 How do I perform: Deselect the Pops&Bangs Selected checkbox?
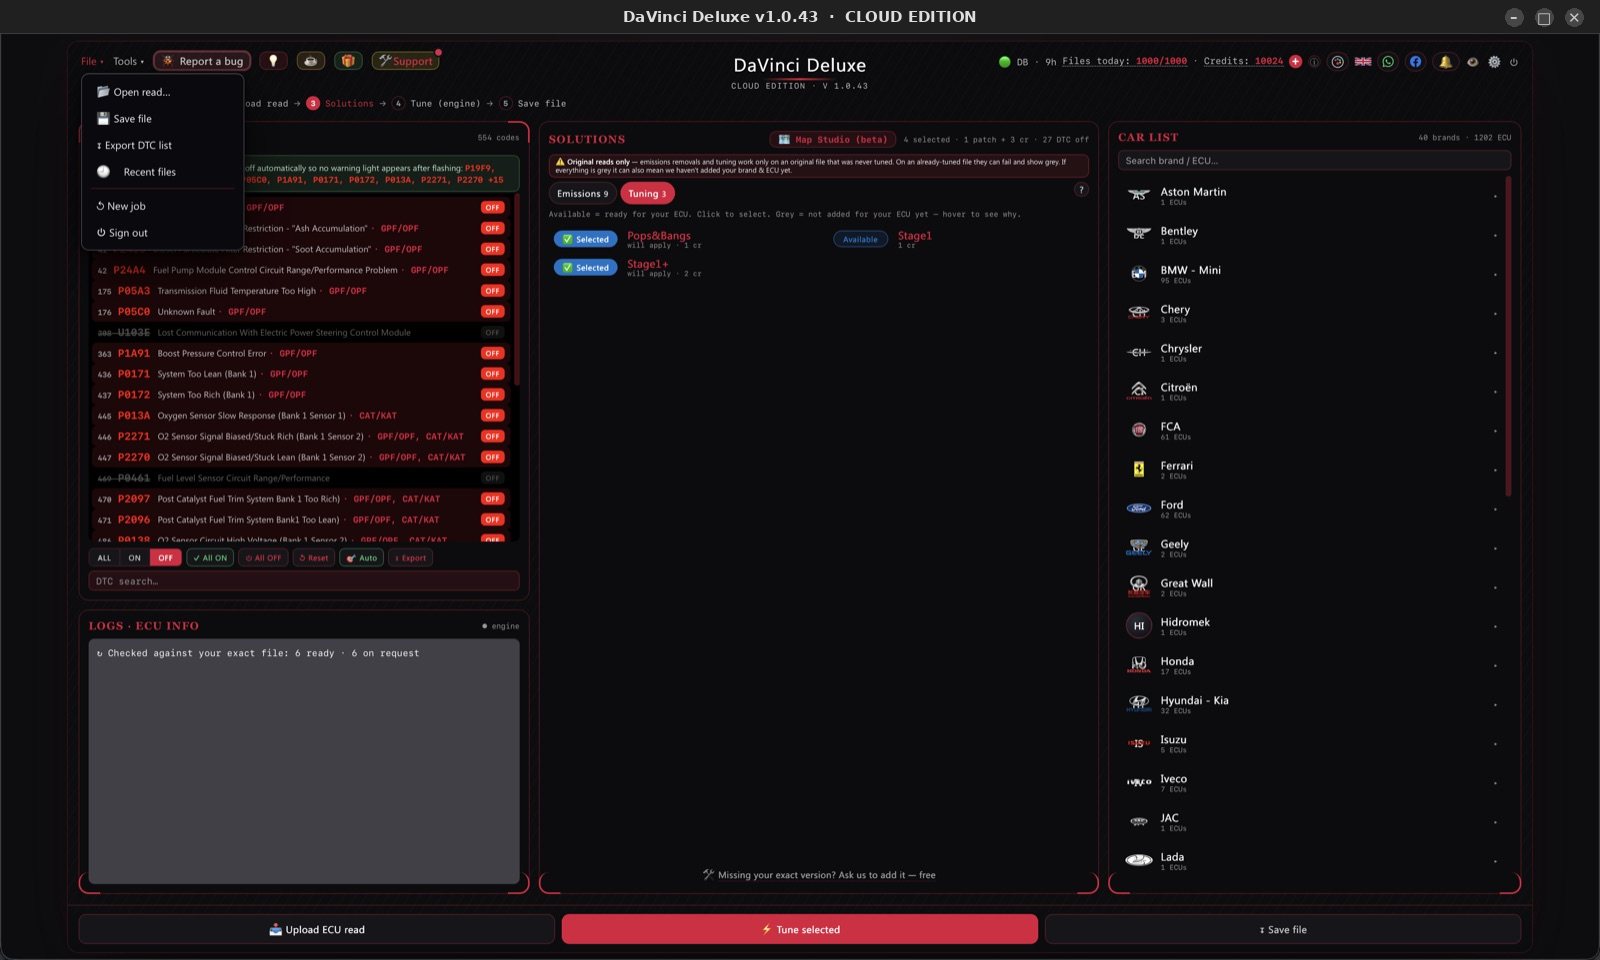click(x=585, y=239)
